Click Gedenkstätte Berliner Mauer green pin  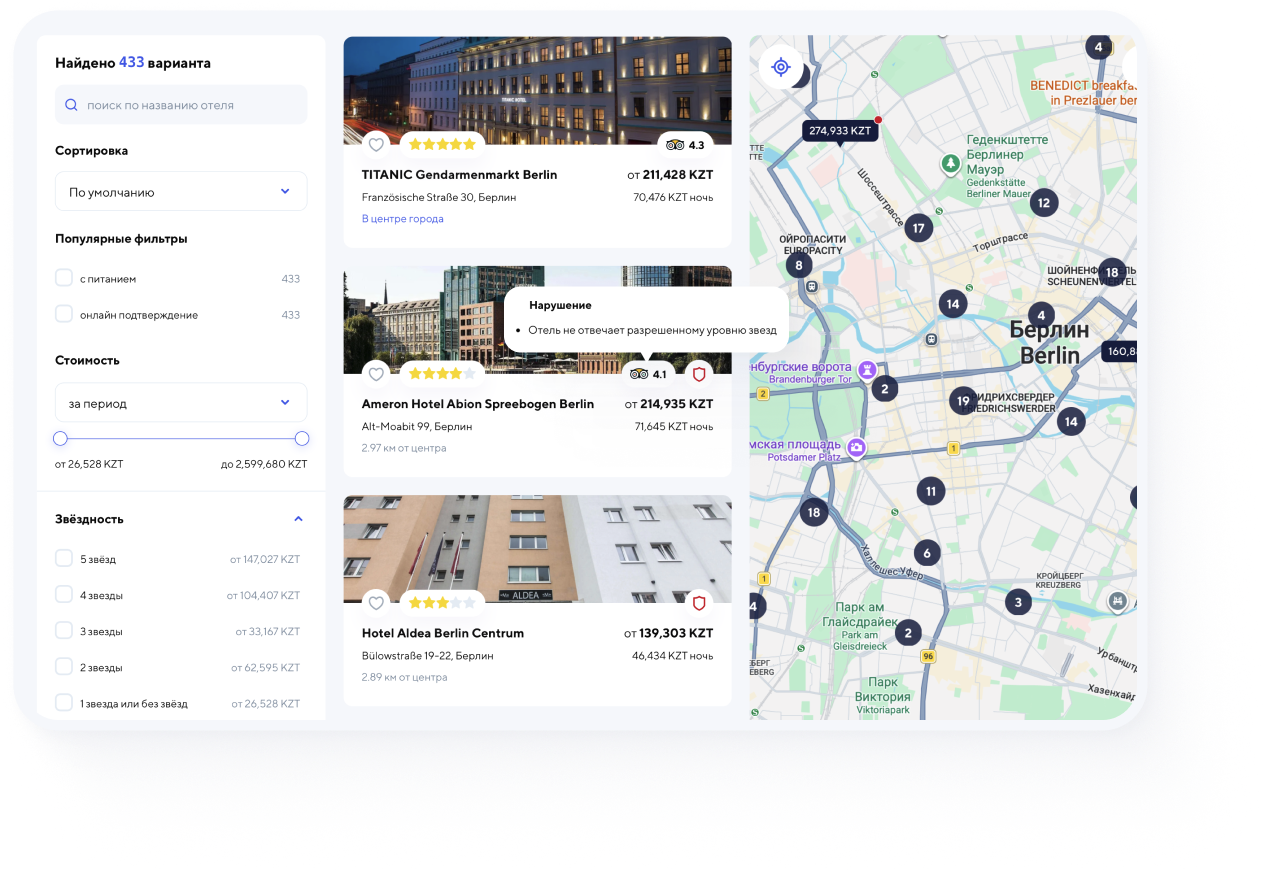950,163
